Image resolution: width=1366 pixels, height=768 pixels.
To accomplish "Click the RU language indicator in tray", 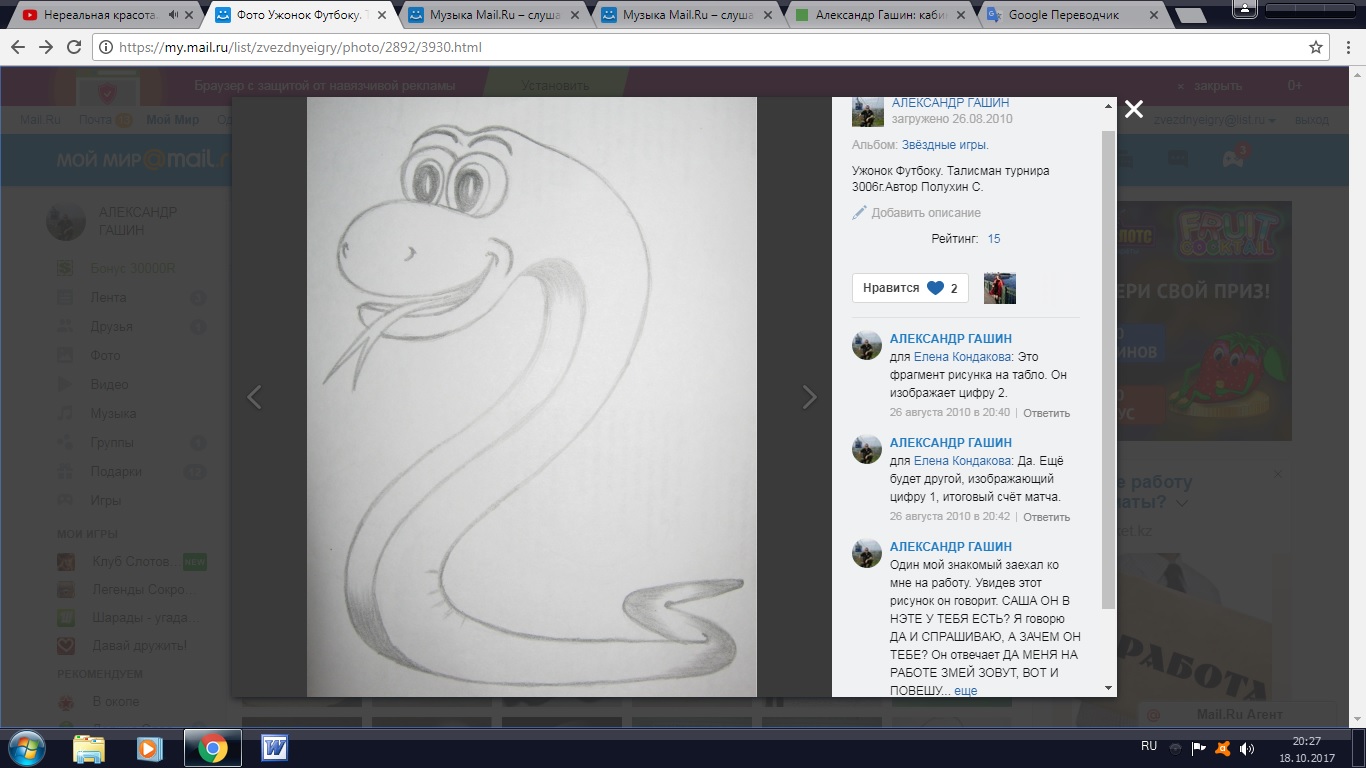I will [1149, 746].
